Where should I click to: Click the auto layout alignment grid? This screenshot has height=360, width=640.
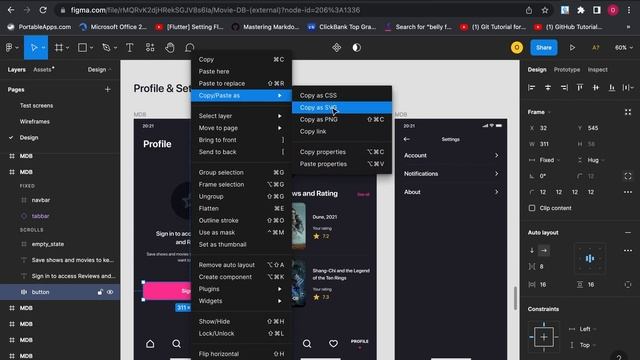pos(590,258)
